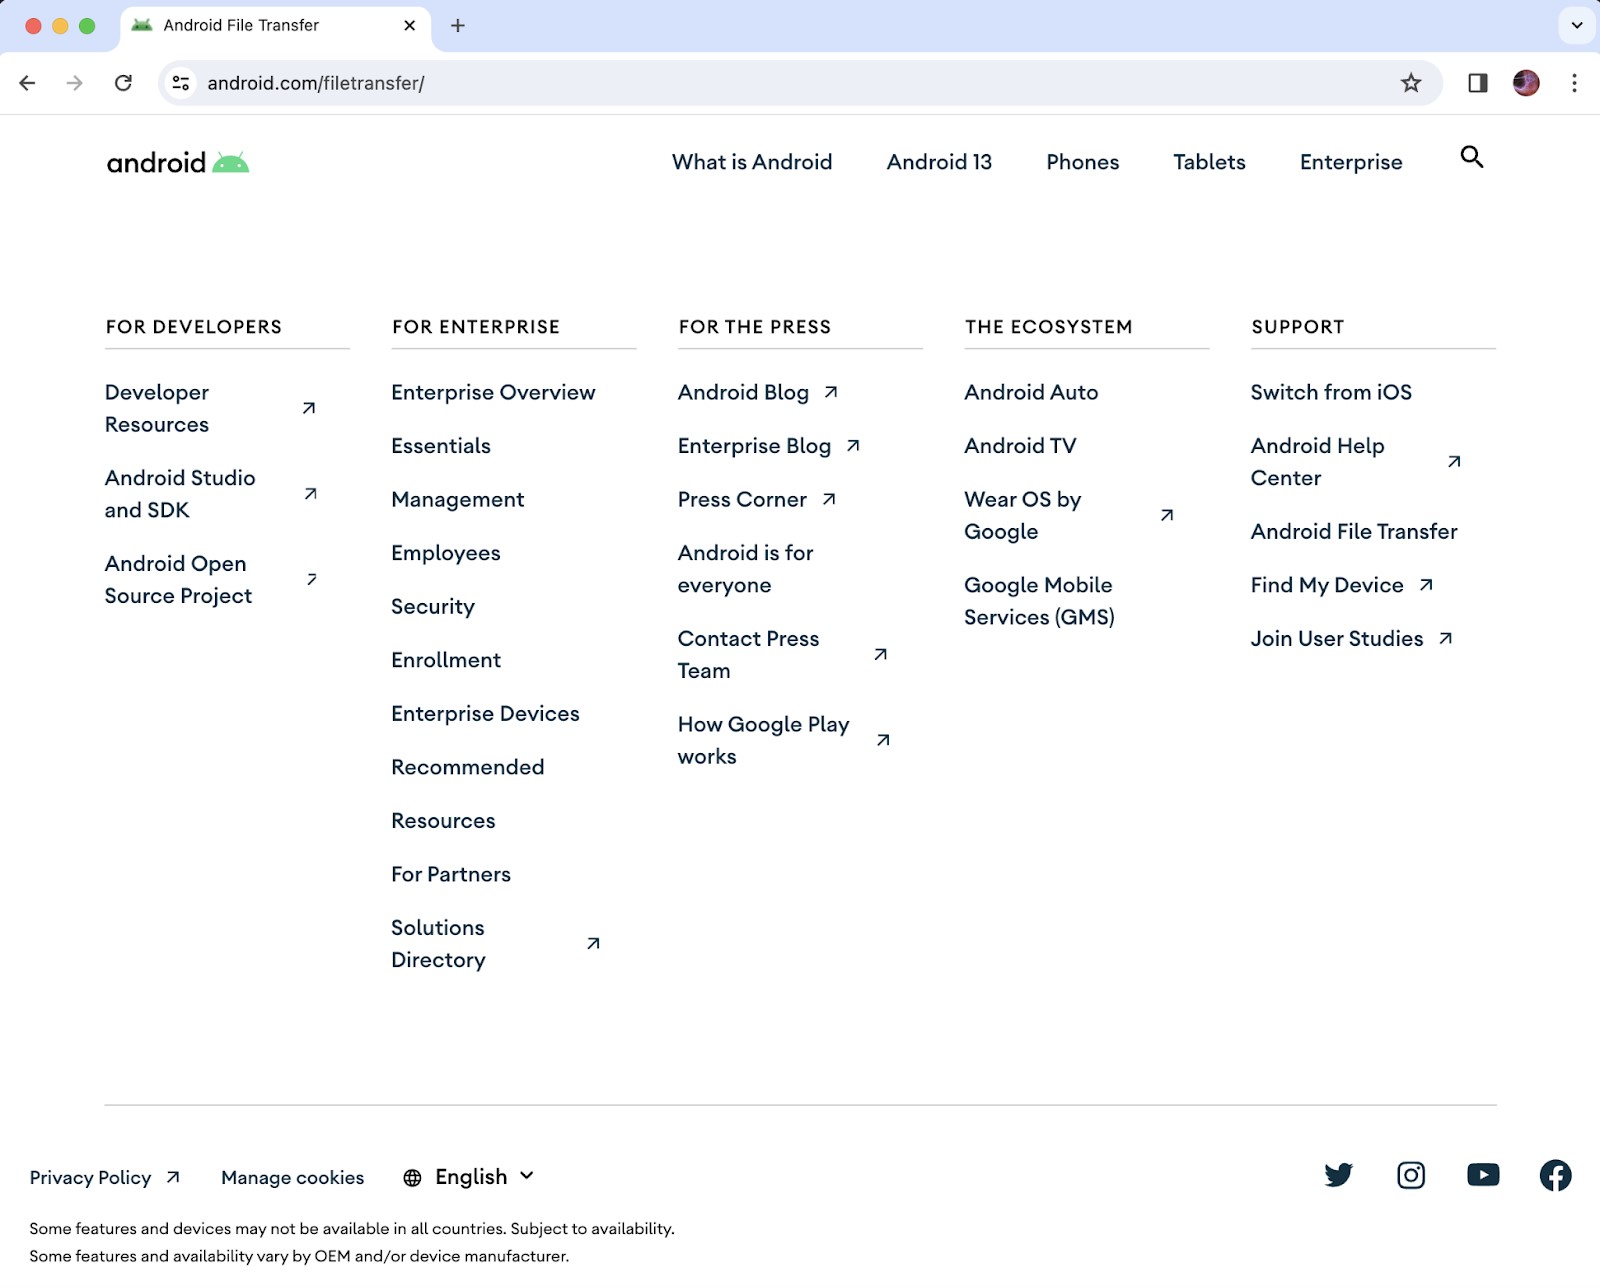
Task: Open the site search magnifier icon
Action: pos(1471,157)
